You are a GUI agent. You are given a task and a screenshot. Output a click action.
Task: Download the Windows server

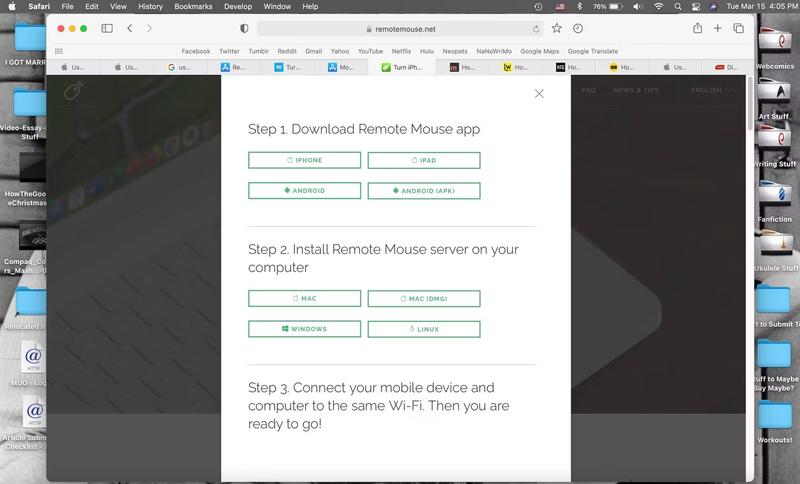tap(305, 329)
